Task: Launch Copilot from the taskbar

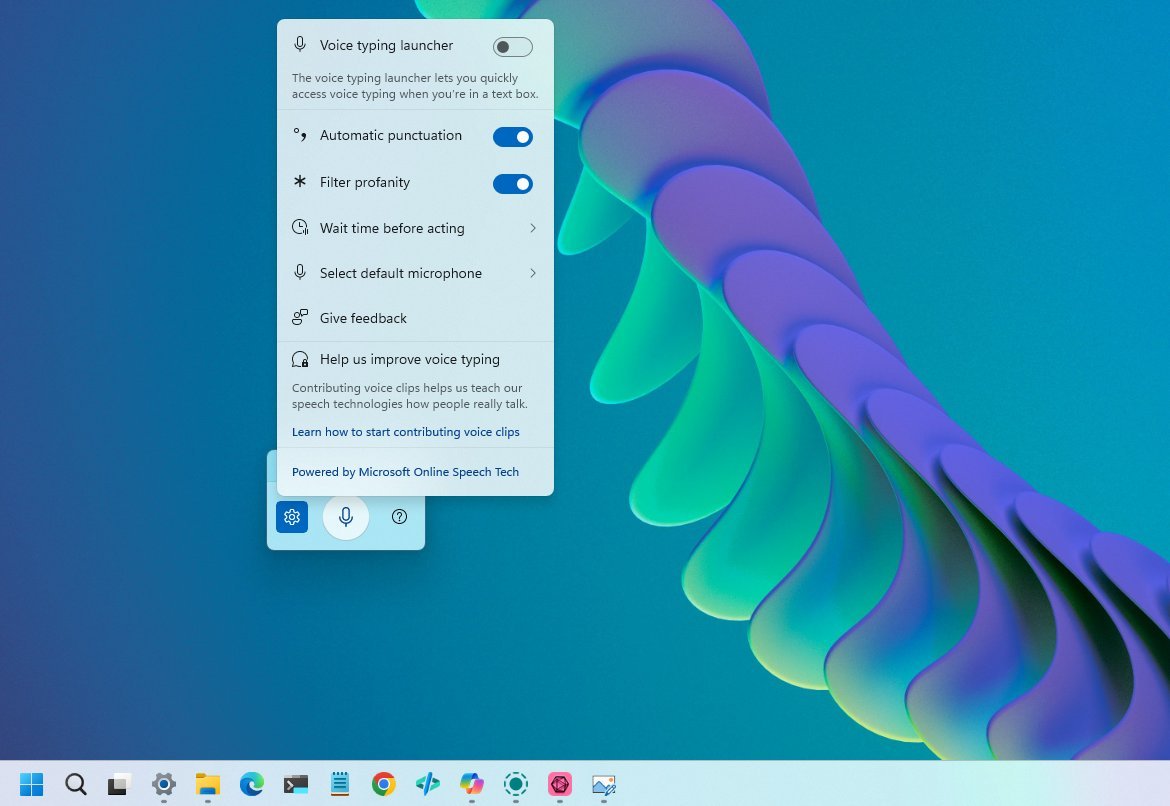Action: click(471, 785)
